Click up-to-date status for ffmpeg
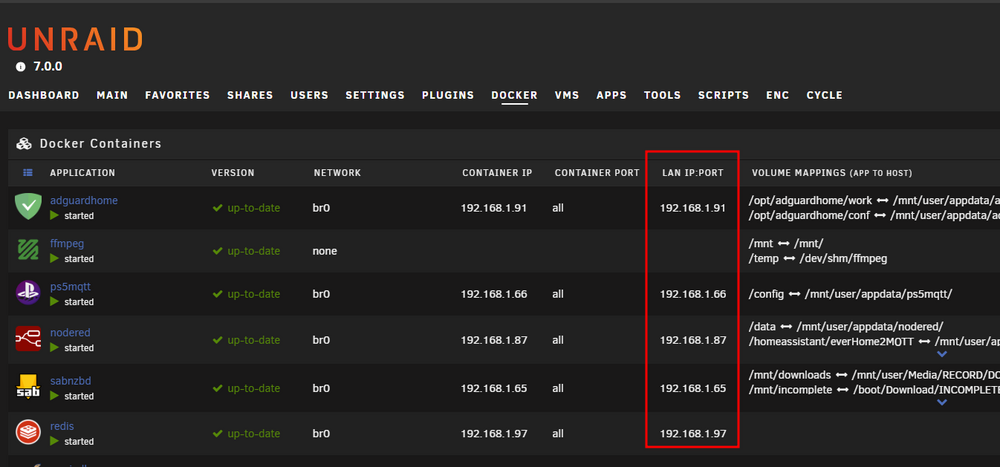 (246, 251)
